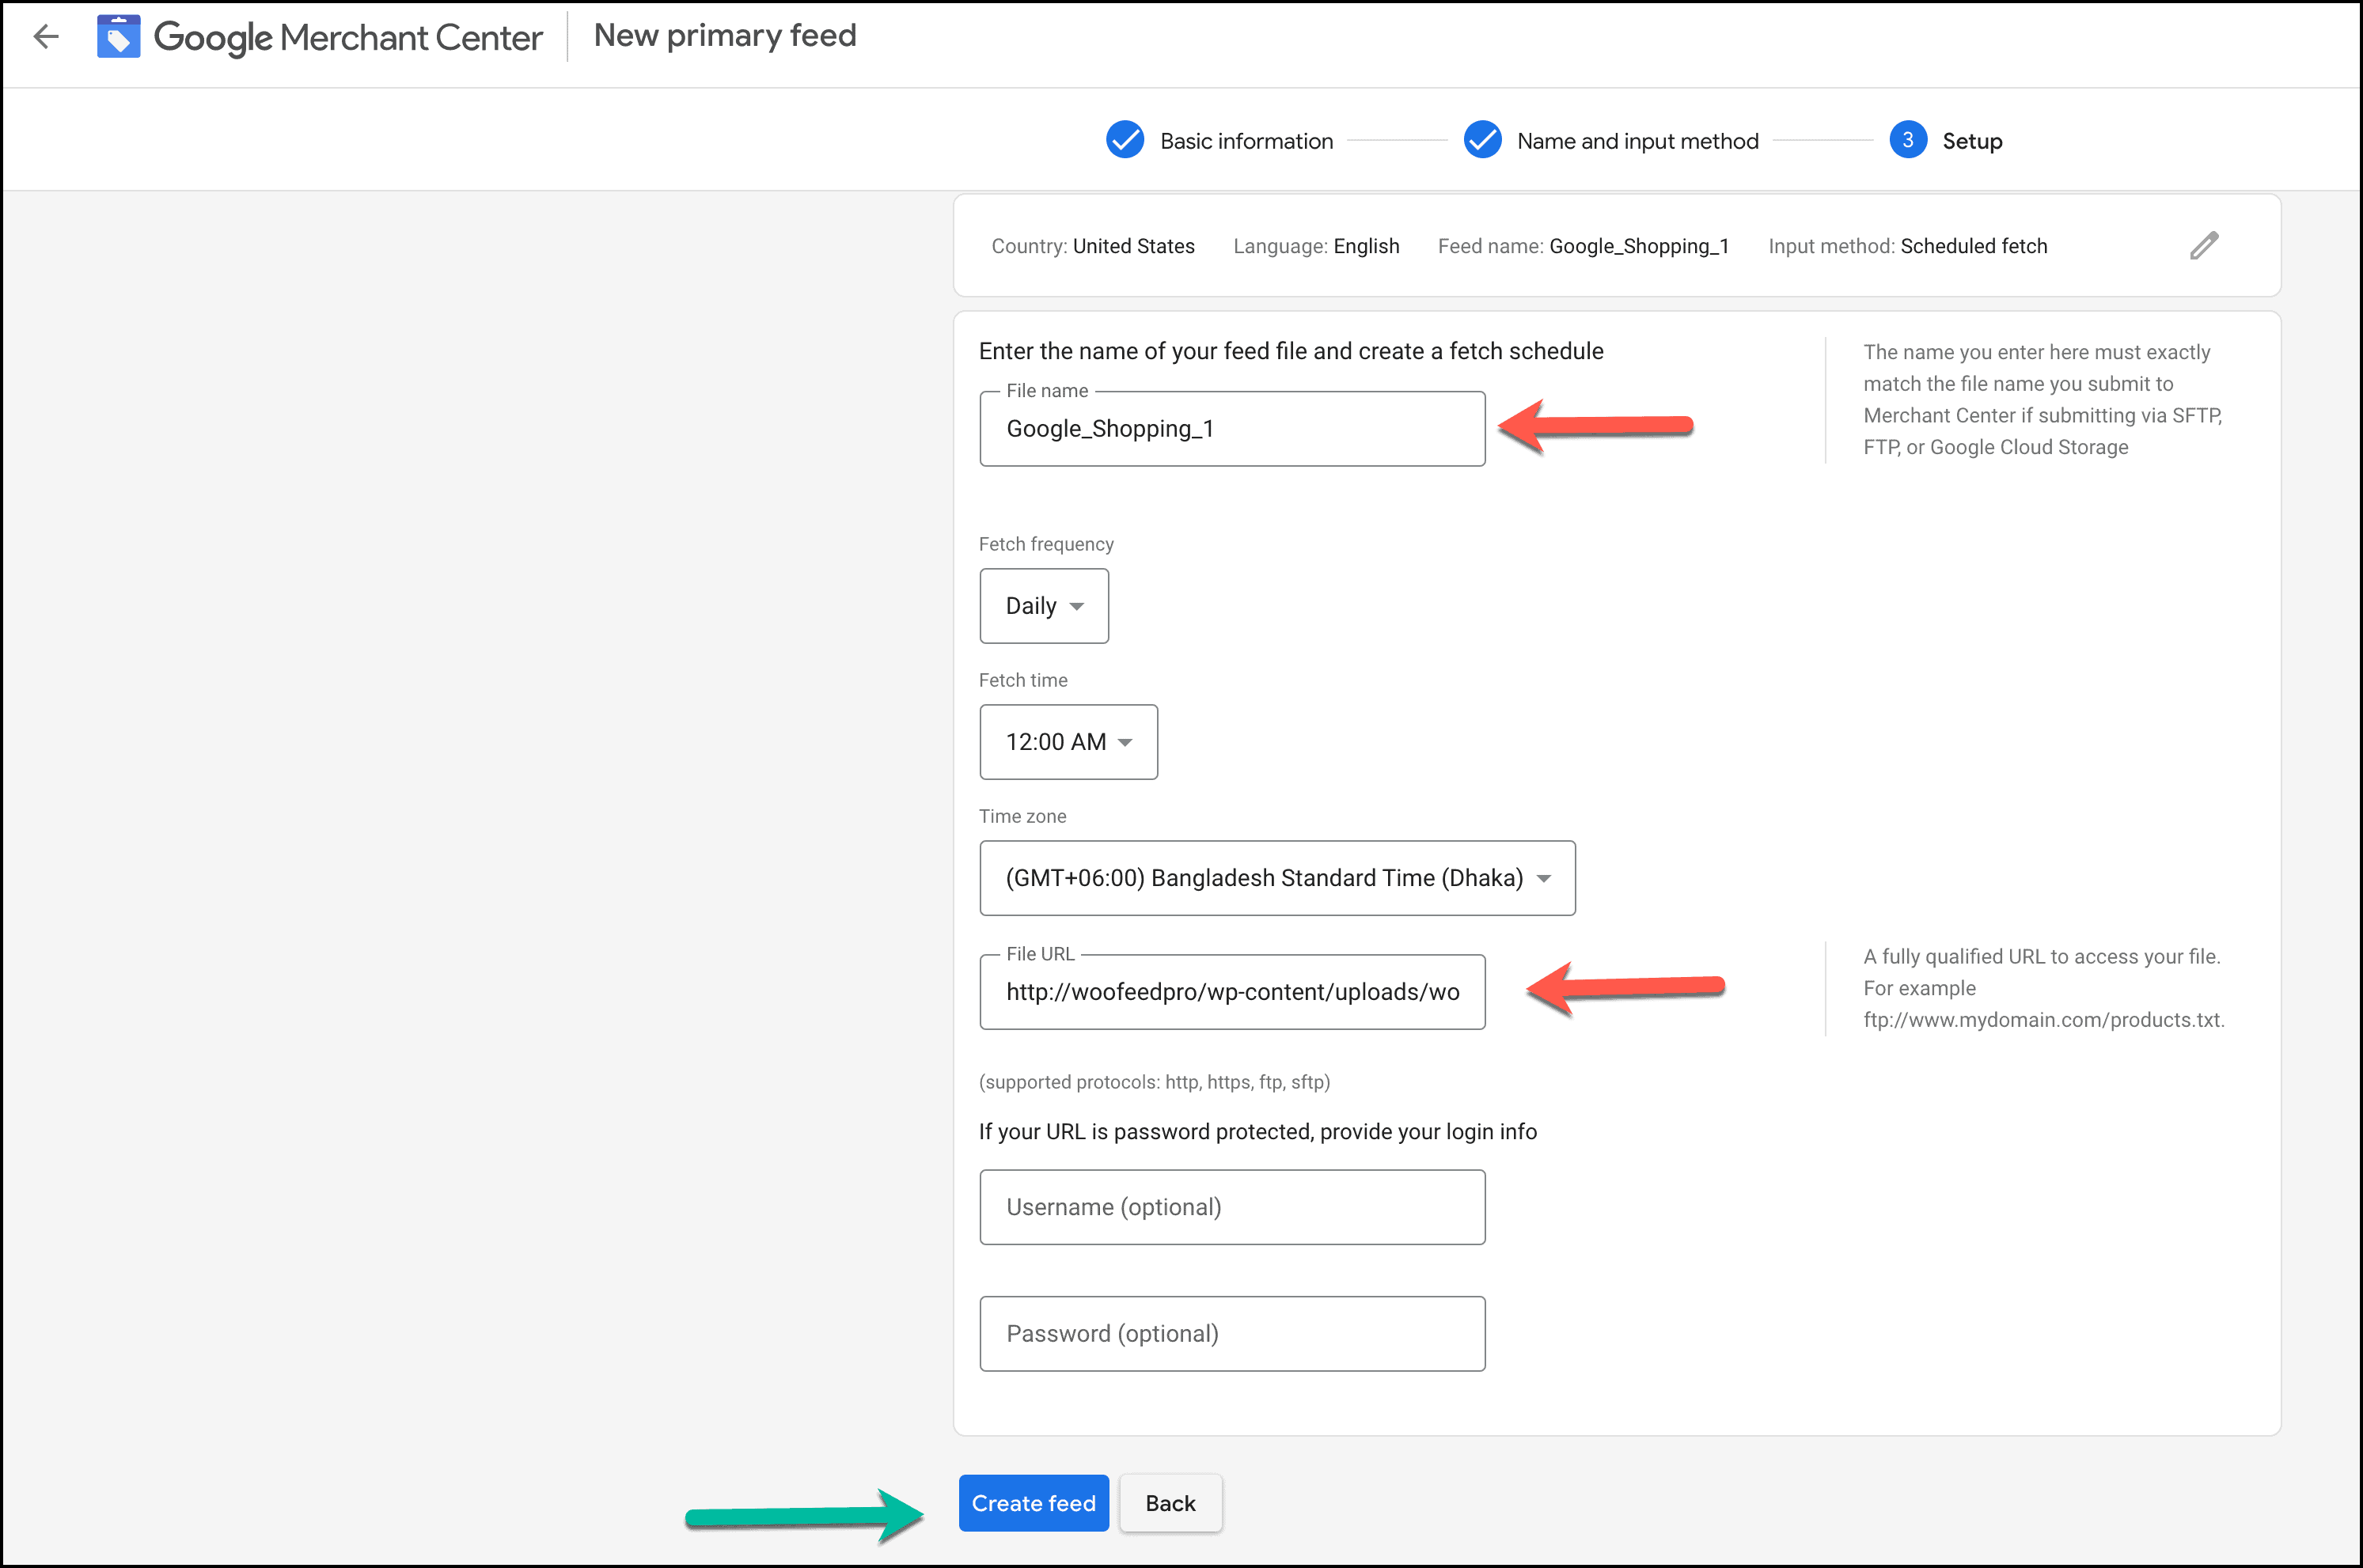This screenshot has height=1568, width=2363.
Task: Open the Time zone dropdown
Action: (1277, 878)
